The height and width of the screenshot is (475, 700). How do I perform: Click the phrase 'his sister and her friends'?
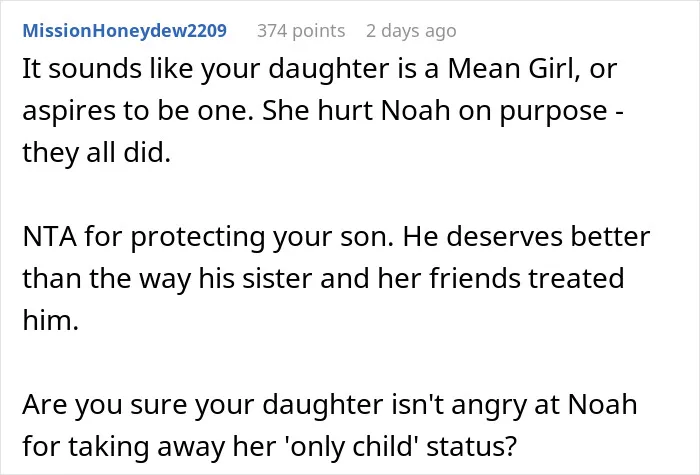click(360, 278)
